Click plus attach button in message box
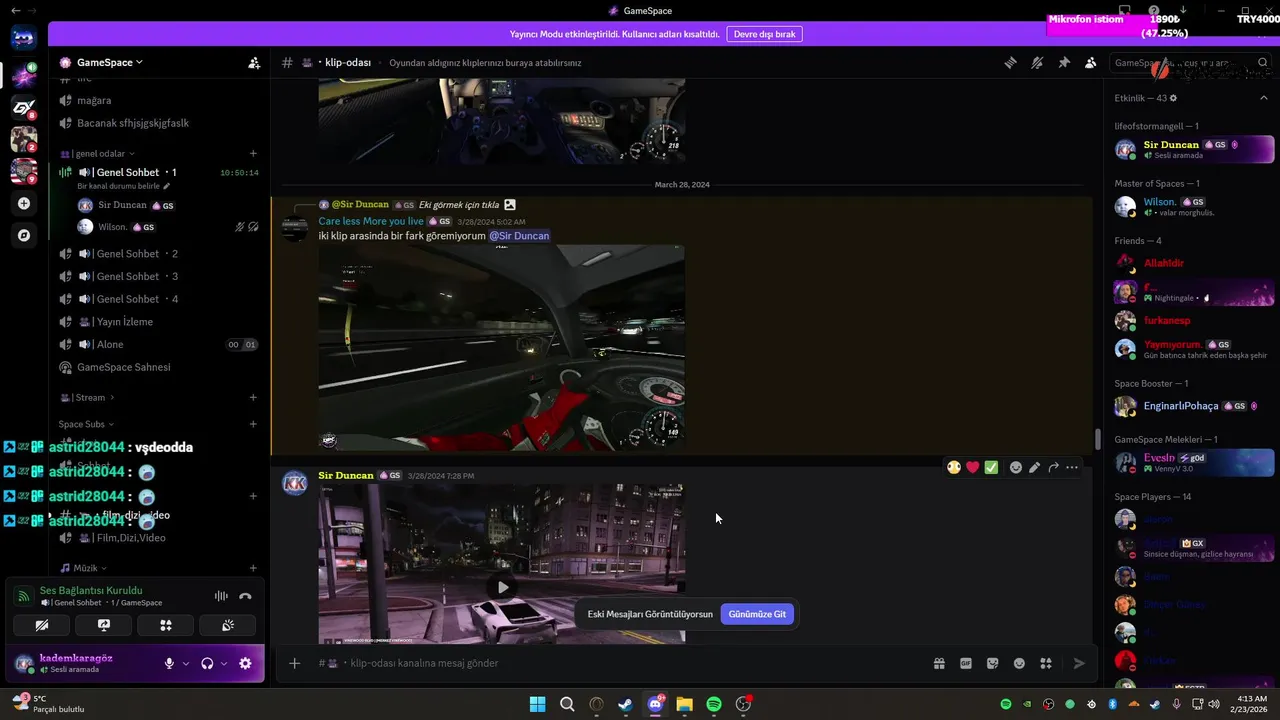 tap(294, 663)
